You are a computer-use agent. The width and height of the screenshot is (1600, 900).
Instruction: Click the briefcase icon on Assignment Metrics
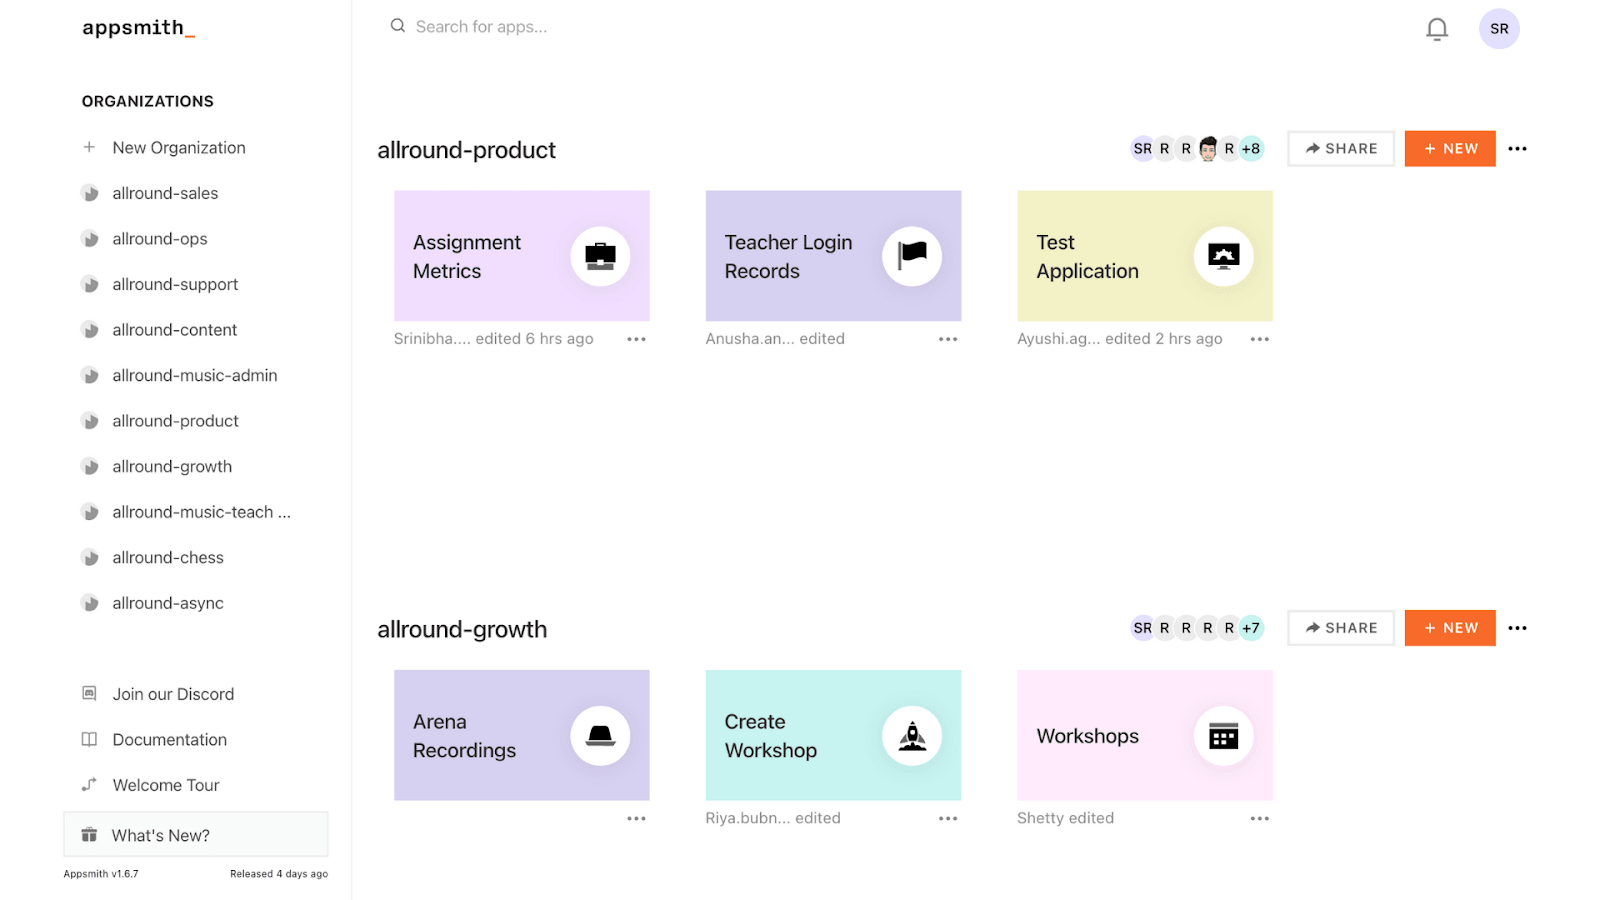click(600, 257)
